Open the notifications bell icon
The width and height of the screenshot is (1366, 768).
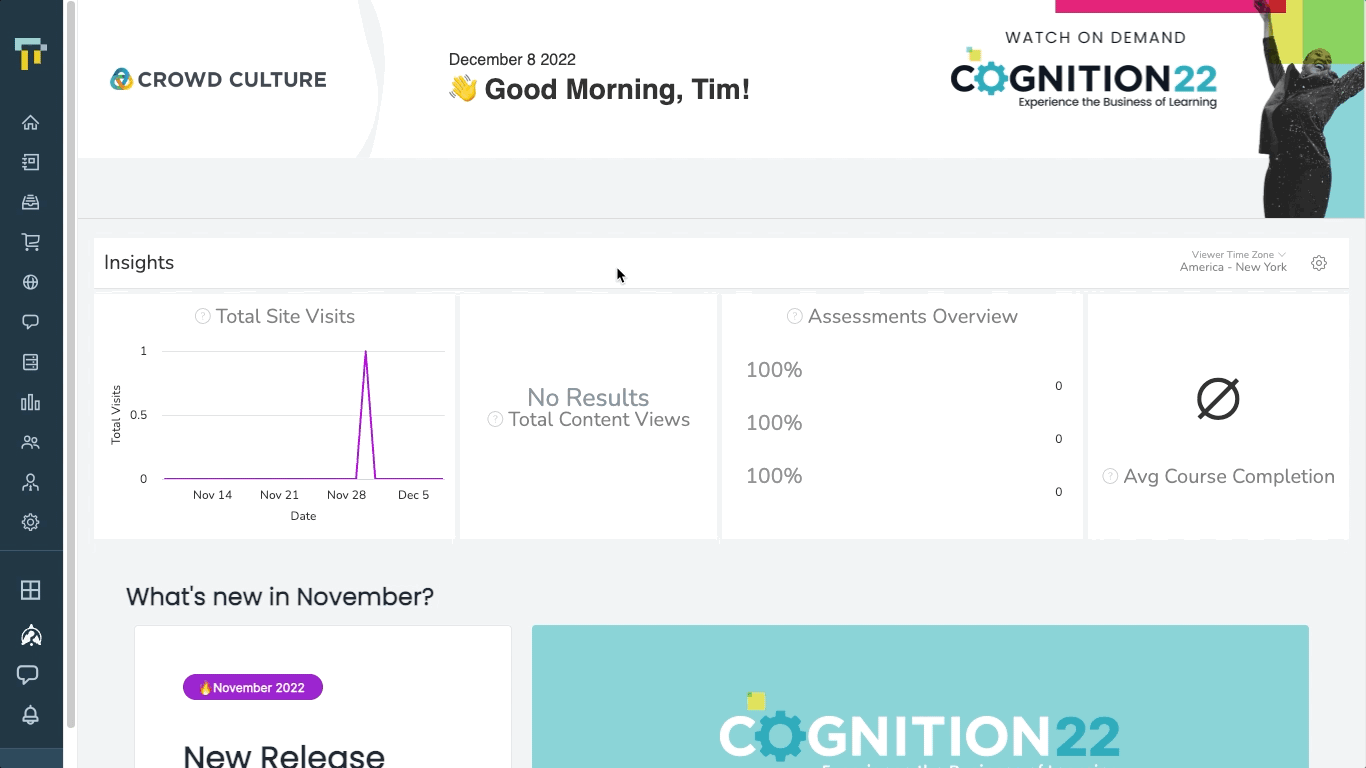(30, 715)
